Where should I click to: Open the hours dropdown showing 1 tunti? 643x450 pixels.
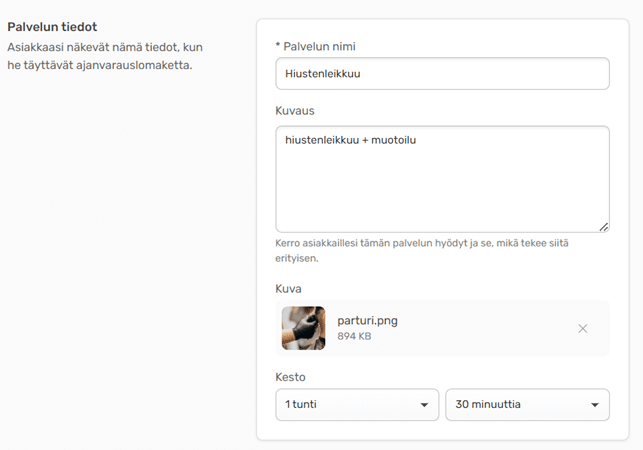pyautogui.click(x=356, y=405)
